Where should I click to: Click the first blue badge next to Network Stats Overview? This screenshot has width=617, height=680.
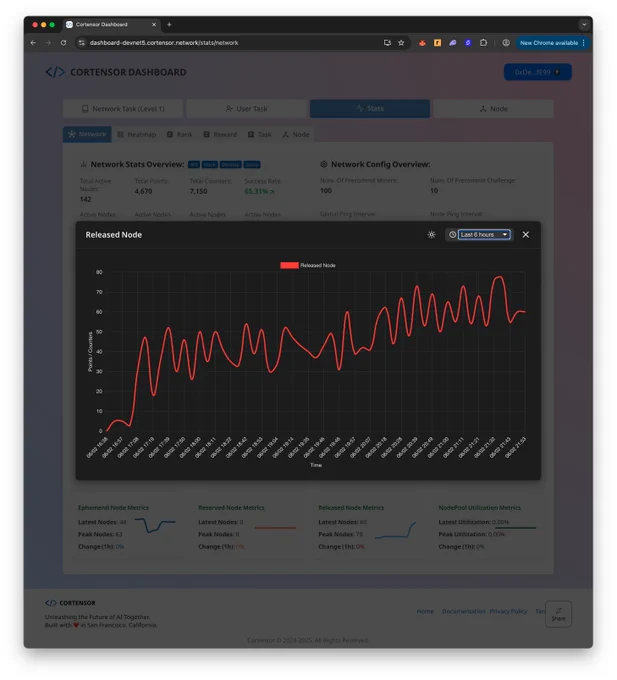click(x=194, y=165)
